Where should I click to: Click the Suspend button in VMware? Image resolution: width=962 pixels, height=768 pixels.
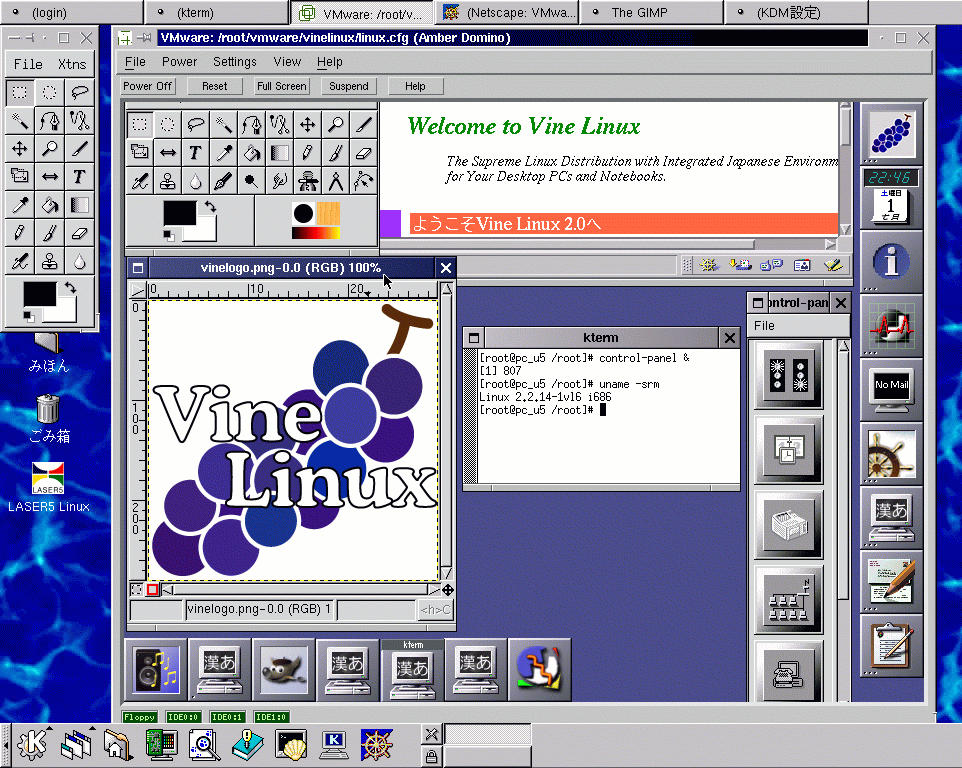click(348, 86)
